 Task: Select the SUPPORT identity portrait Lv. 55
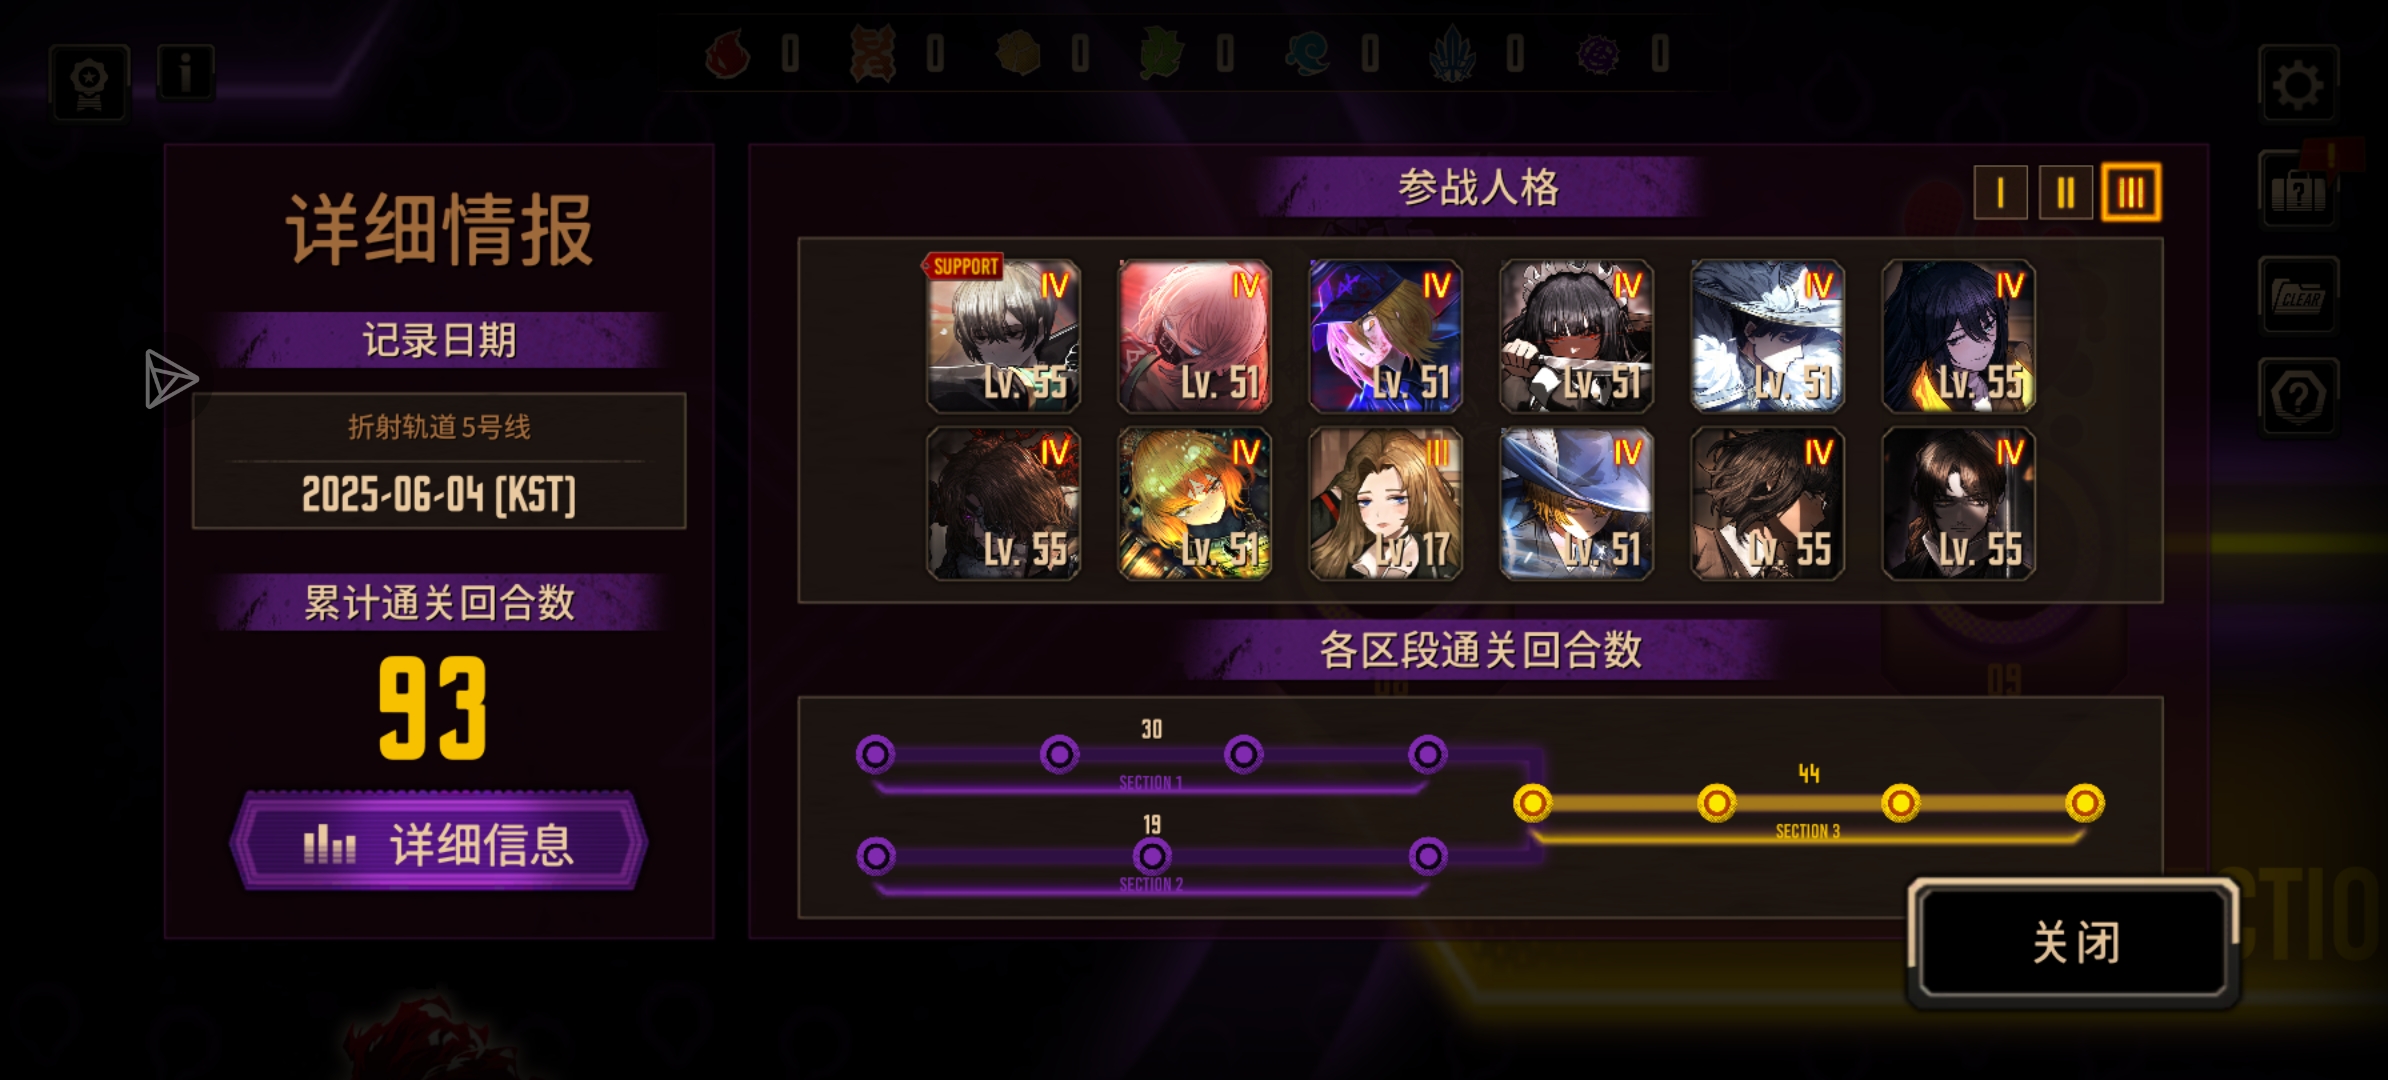1003,336
